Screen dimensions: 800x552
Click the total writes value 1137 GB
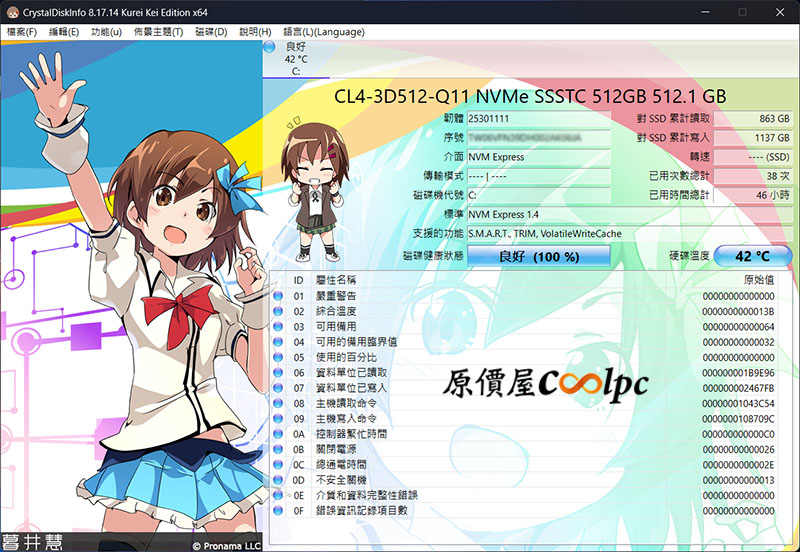[753, 138]
